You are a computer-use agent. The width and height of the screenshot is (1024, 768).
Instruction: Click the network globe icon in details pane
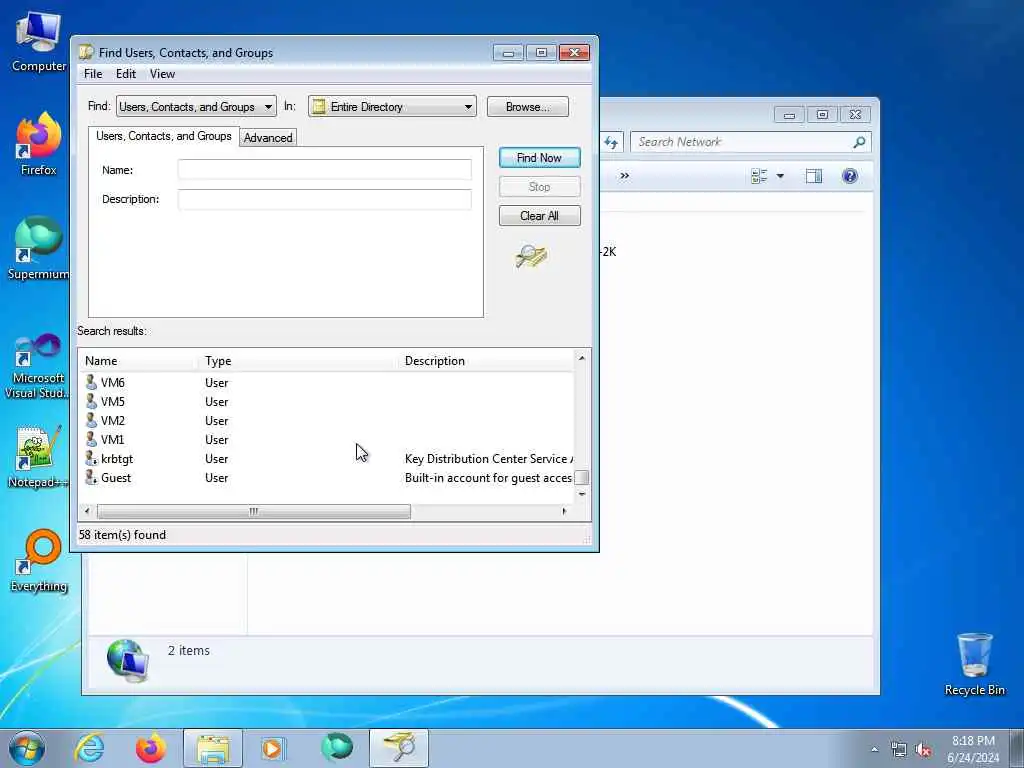(x=127, y=660)
